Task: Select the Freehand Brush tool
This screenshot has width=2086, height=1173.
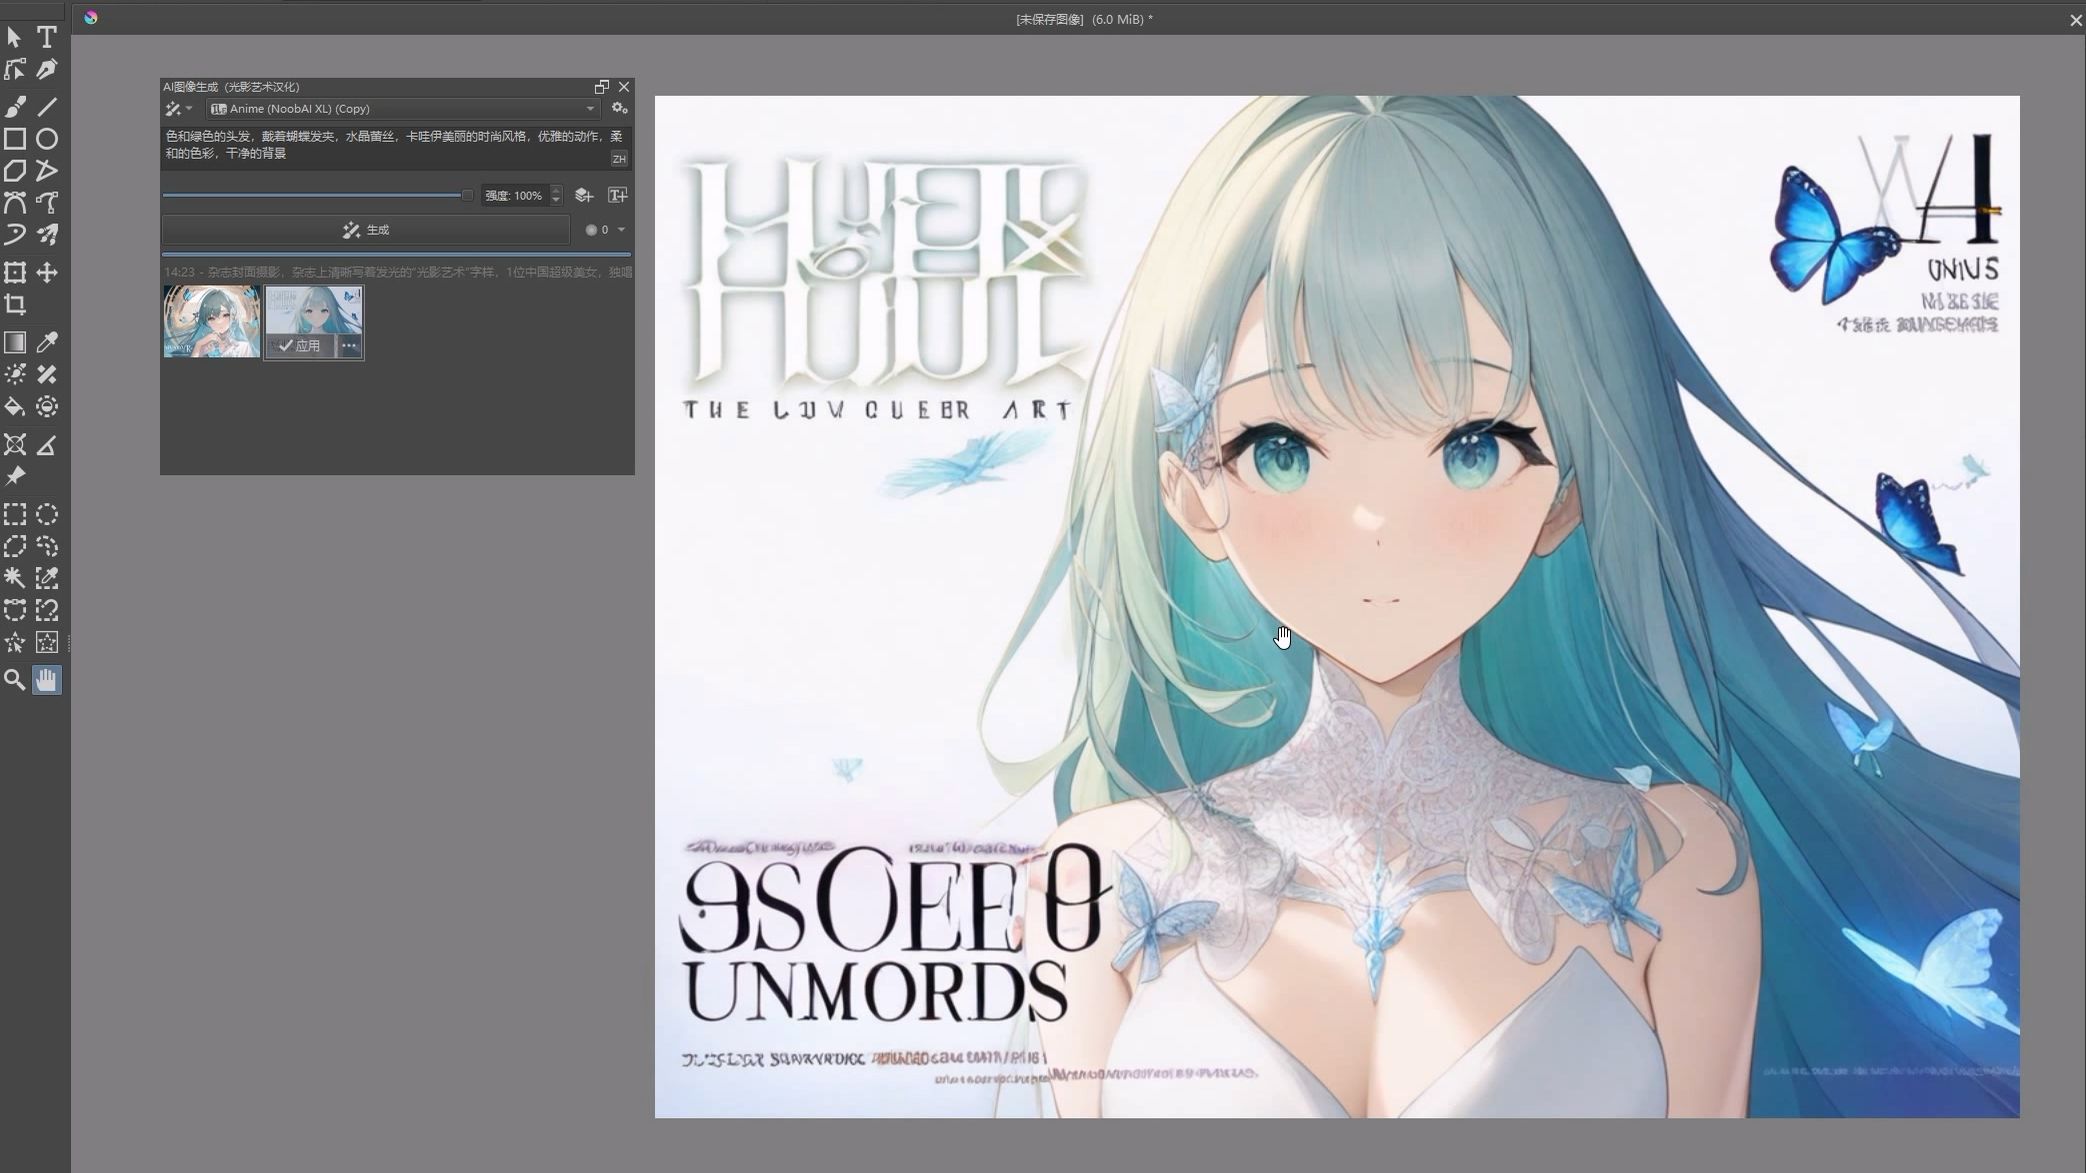Action: click(x=15, y=106)
